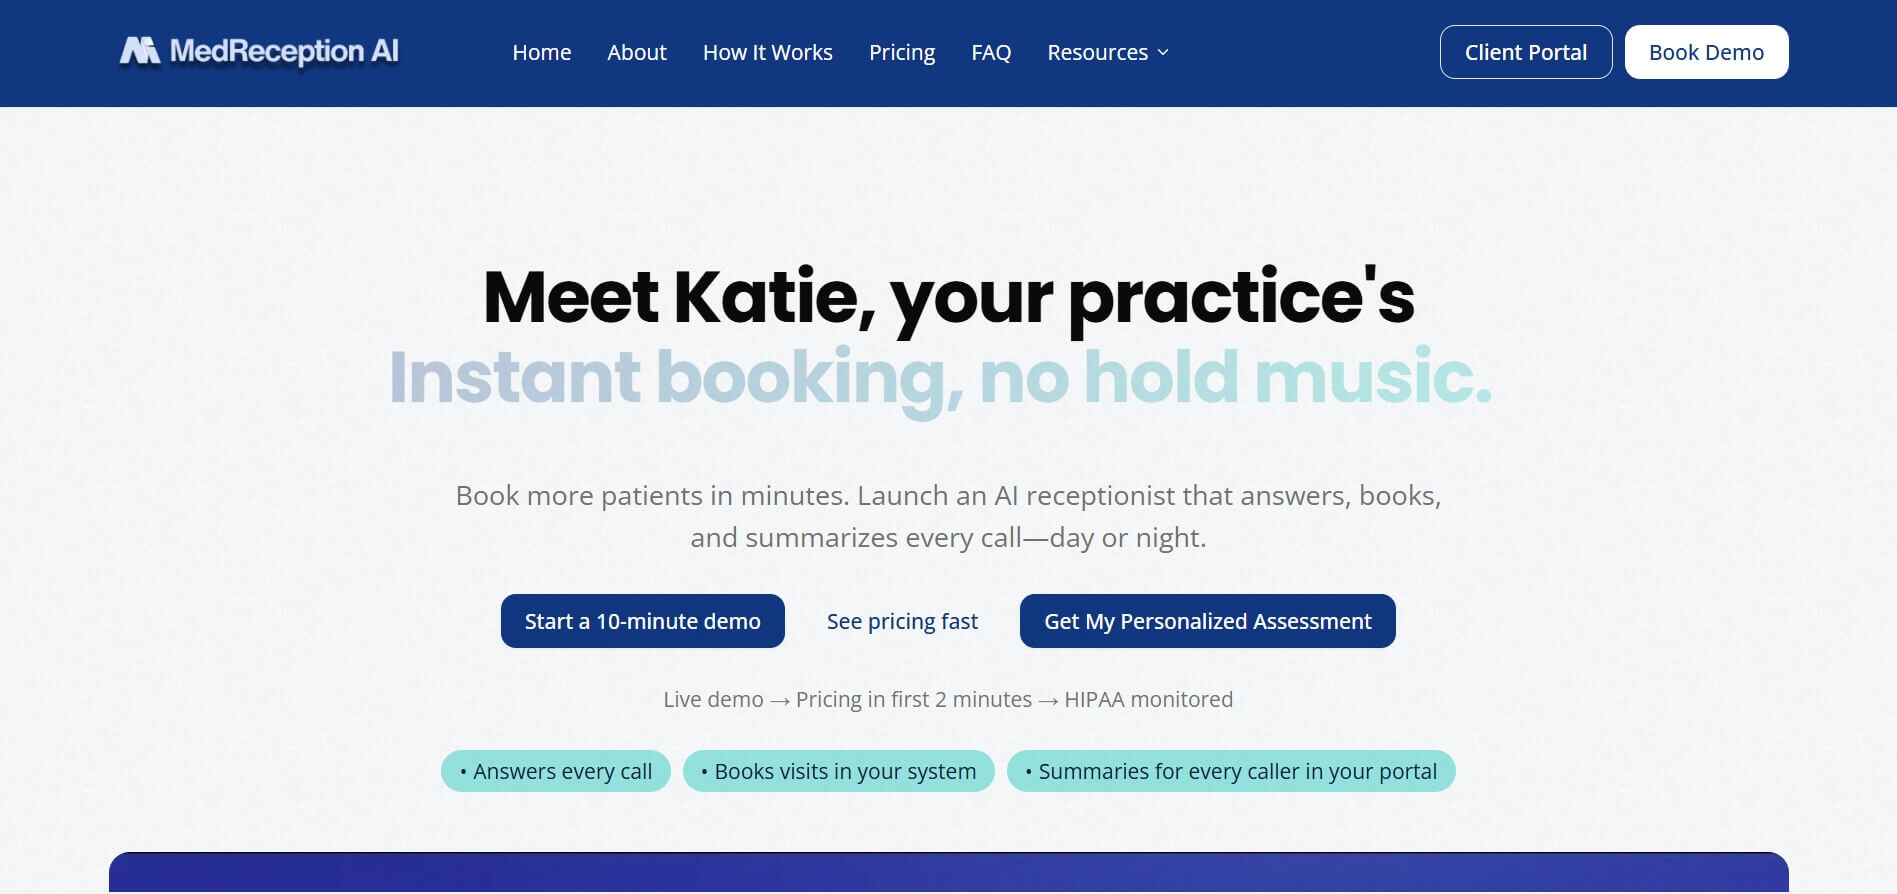Click the Live demo HIPAA monitored text
Screen dimensions: 1897x894
[x=948, y=699]
